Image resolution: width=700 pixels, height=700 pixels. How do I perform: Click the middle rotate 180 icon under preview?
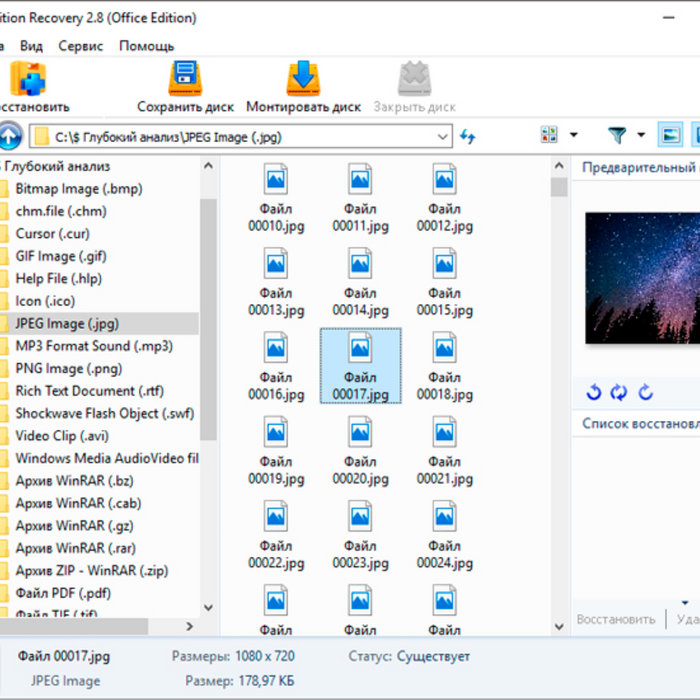(619, 392)
